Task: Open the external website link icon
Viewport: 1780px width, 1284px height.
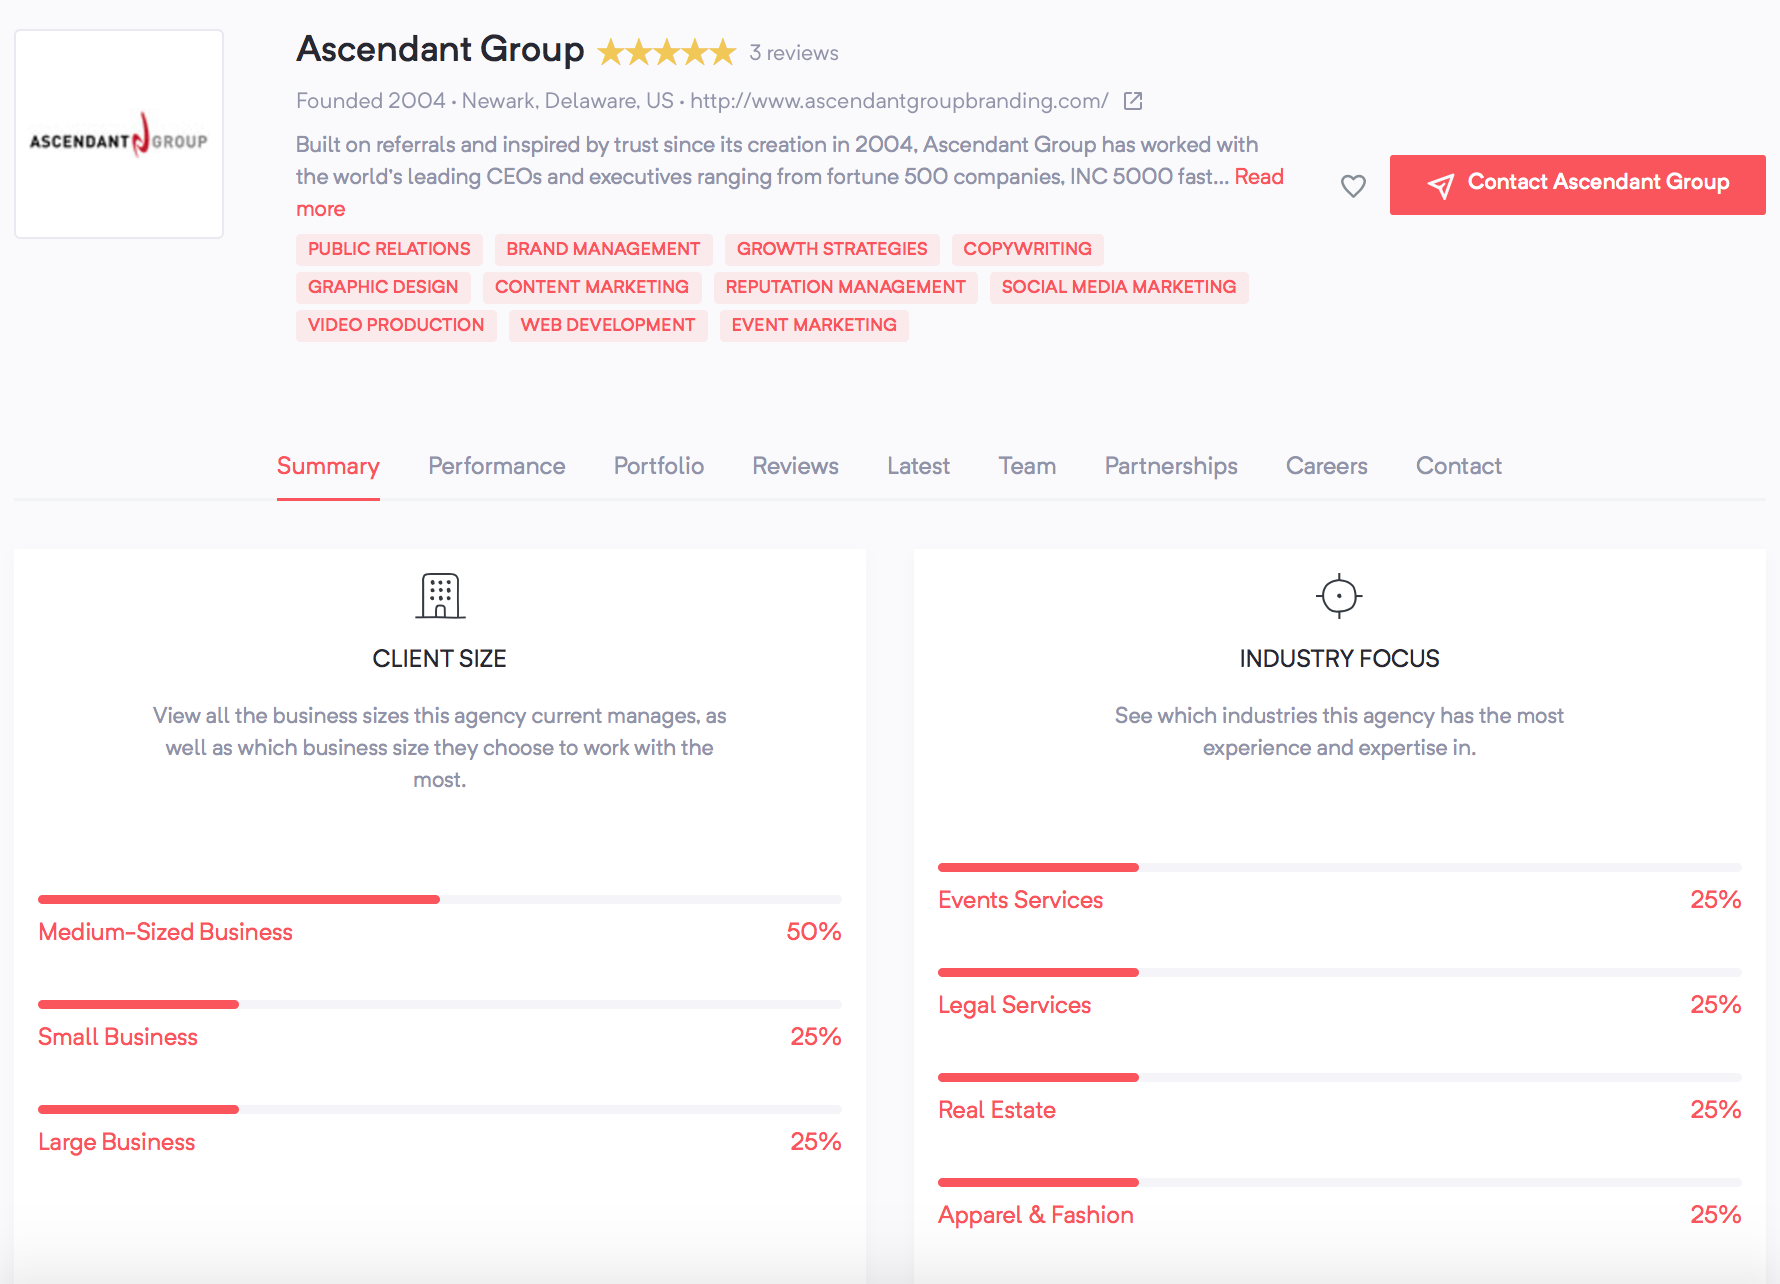Action: pyautogui.click(x=1133, y=101)
